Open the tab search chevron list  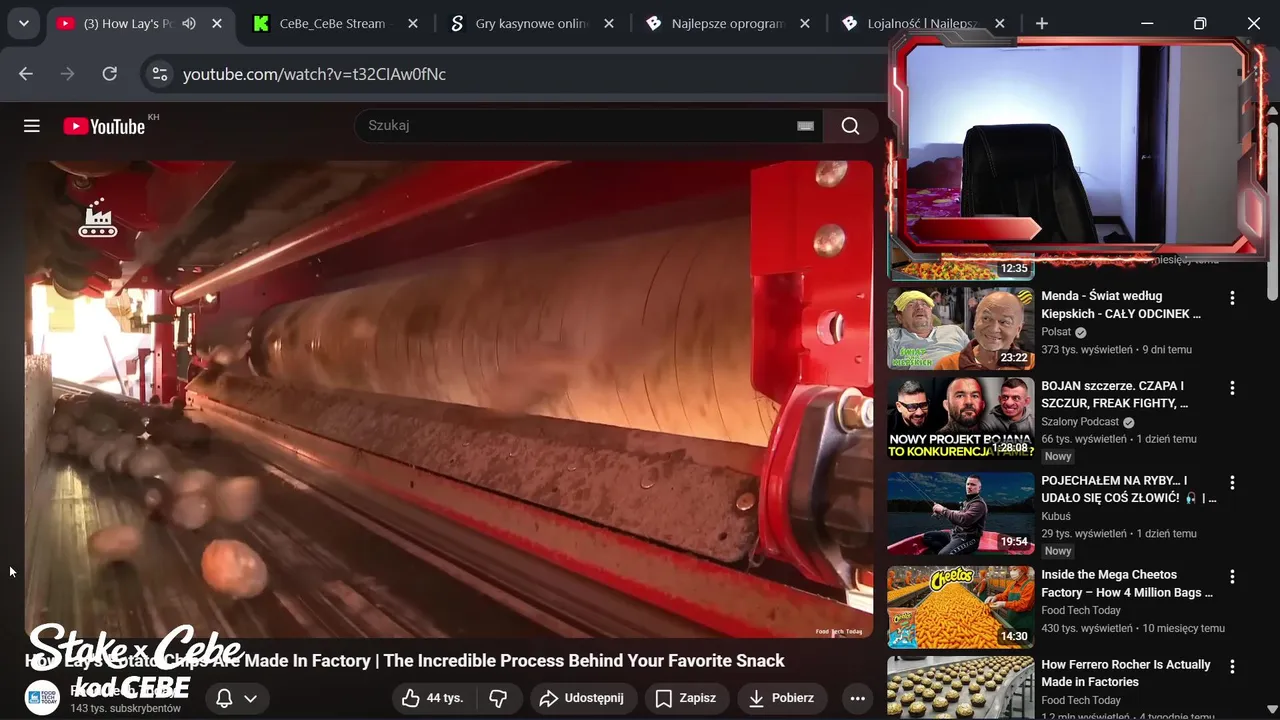point(23,23)
